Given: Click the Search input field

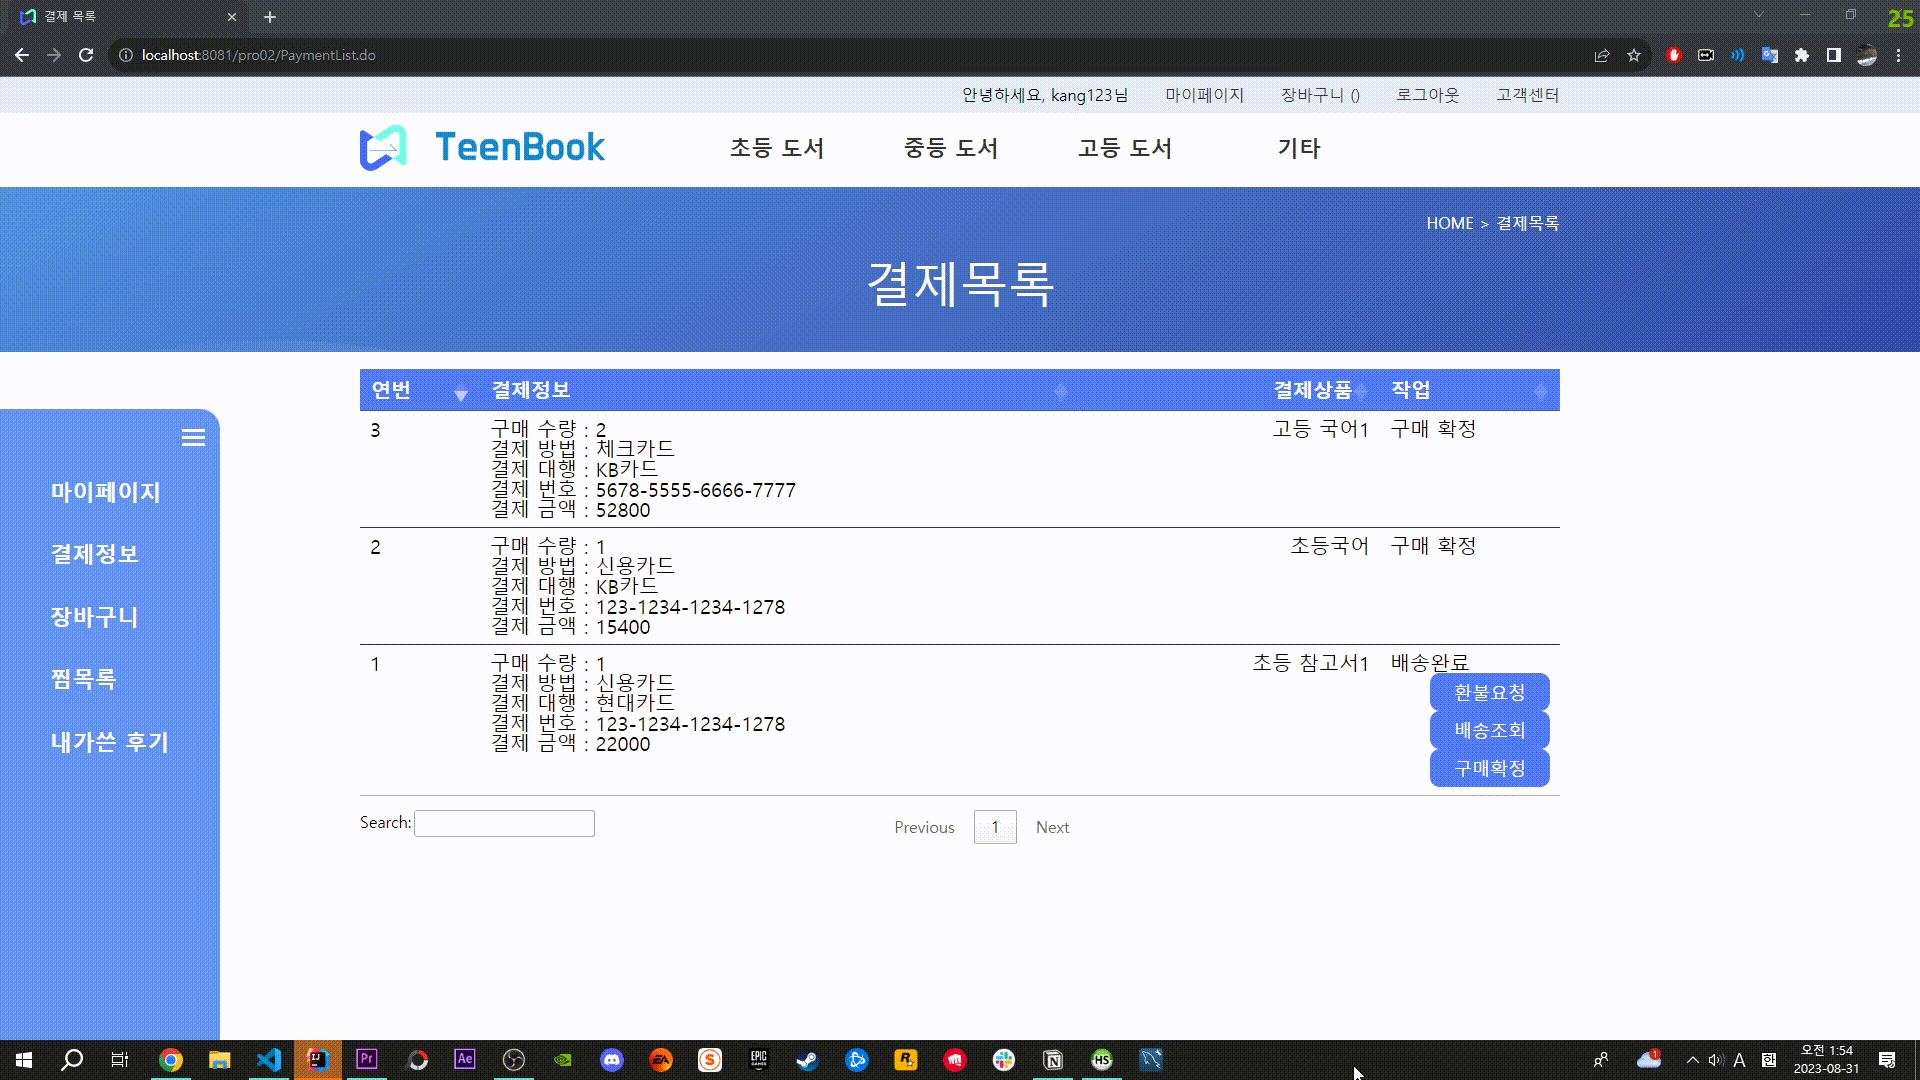Looking at the screenshot, I should point(504,823).
